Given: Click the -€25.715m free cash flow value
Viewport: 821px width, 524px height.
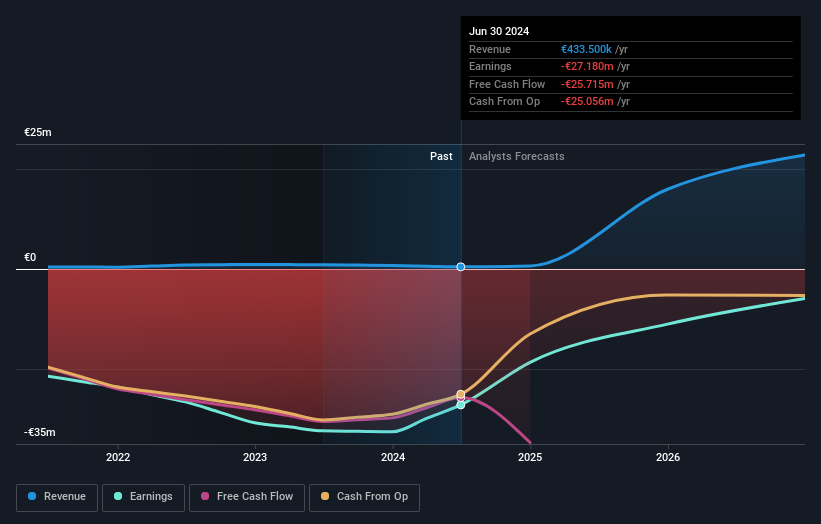Looking at the screenshot, I should [x=587, y=84].
